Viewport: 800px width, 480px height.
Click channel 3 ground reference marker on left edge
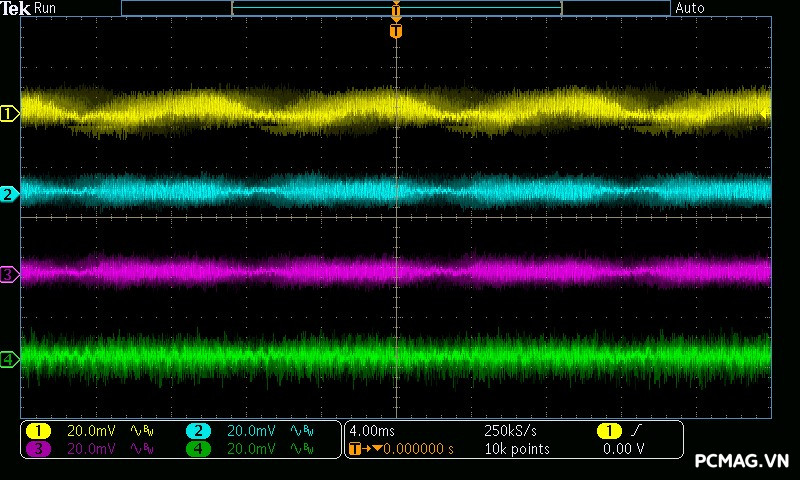pyautogui.click(x=9, y=274)
